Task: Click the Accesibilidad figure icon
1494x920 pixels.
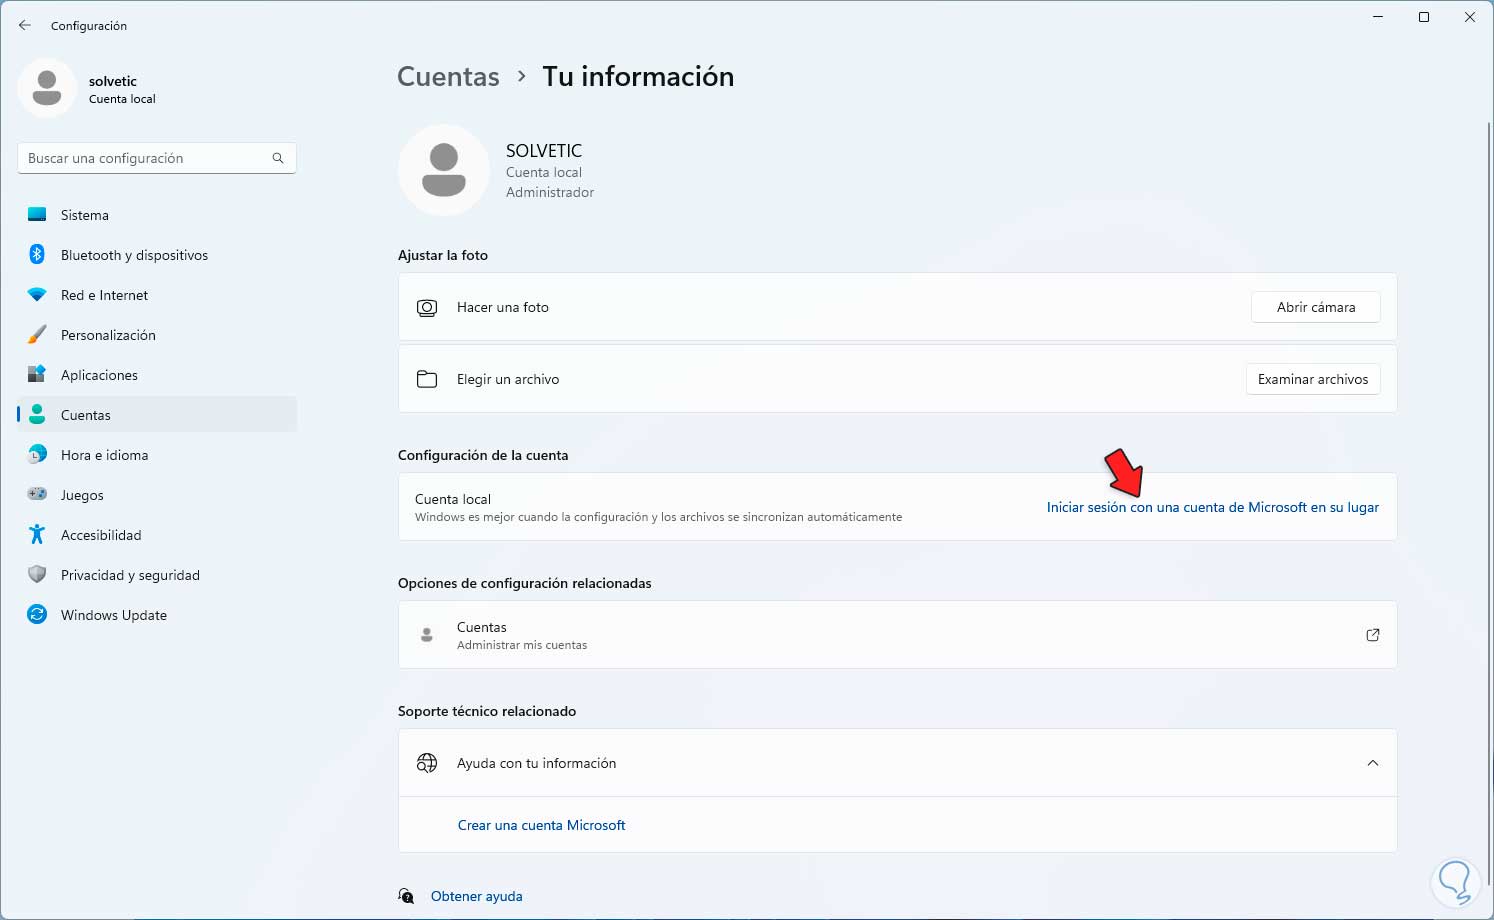Action: tap(37, 535)
